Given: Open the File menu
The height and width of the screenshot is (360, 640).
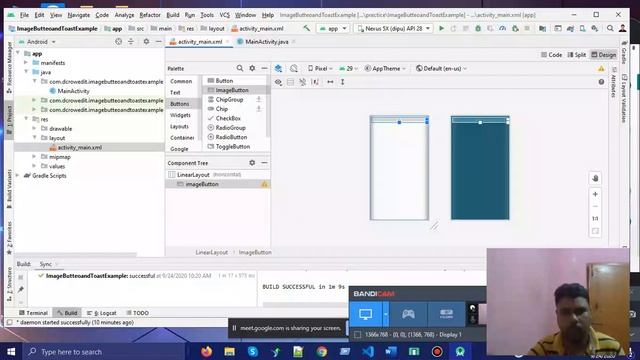Looking at the screenshot, I should (24, 15).
